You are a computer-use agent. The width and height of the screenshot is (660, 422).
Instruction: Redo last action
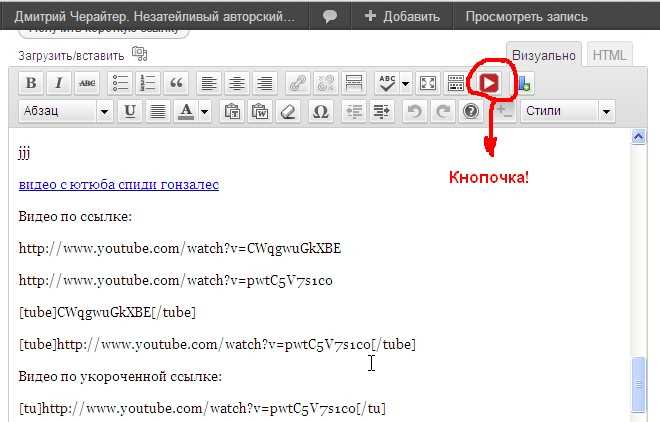pos(442,111)
